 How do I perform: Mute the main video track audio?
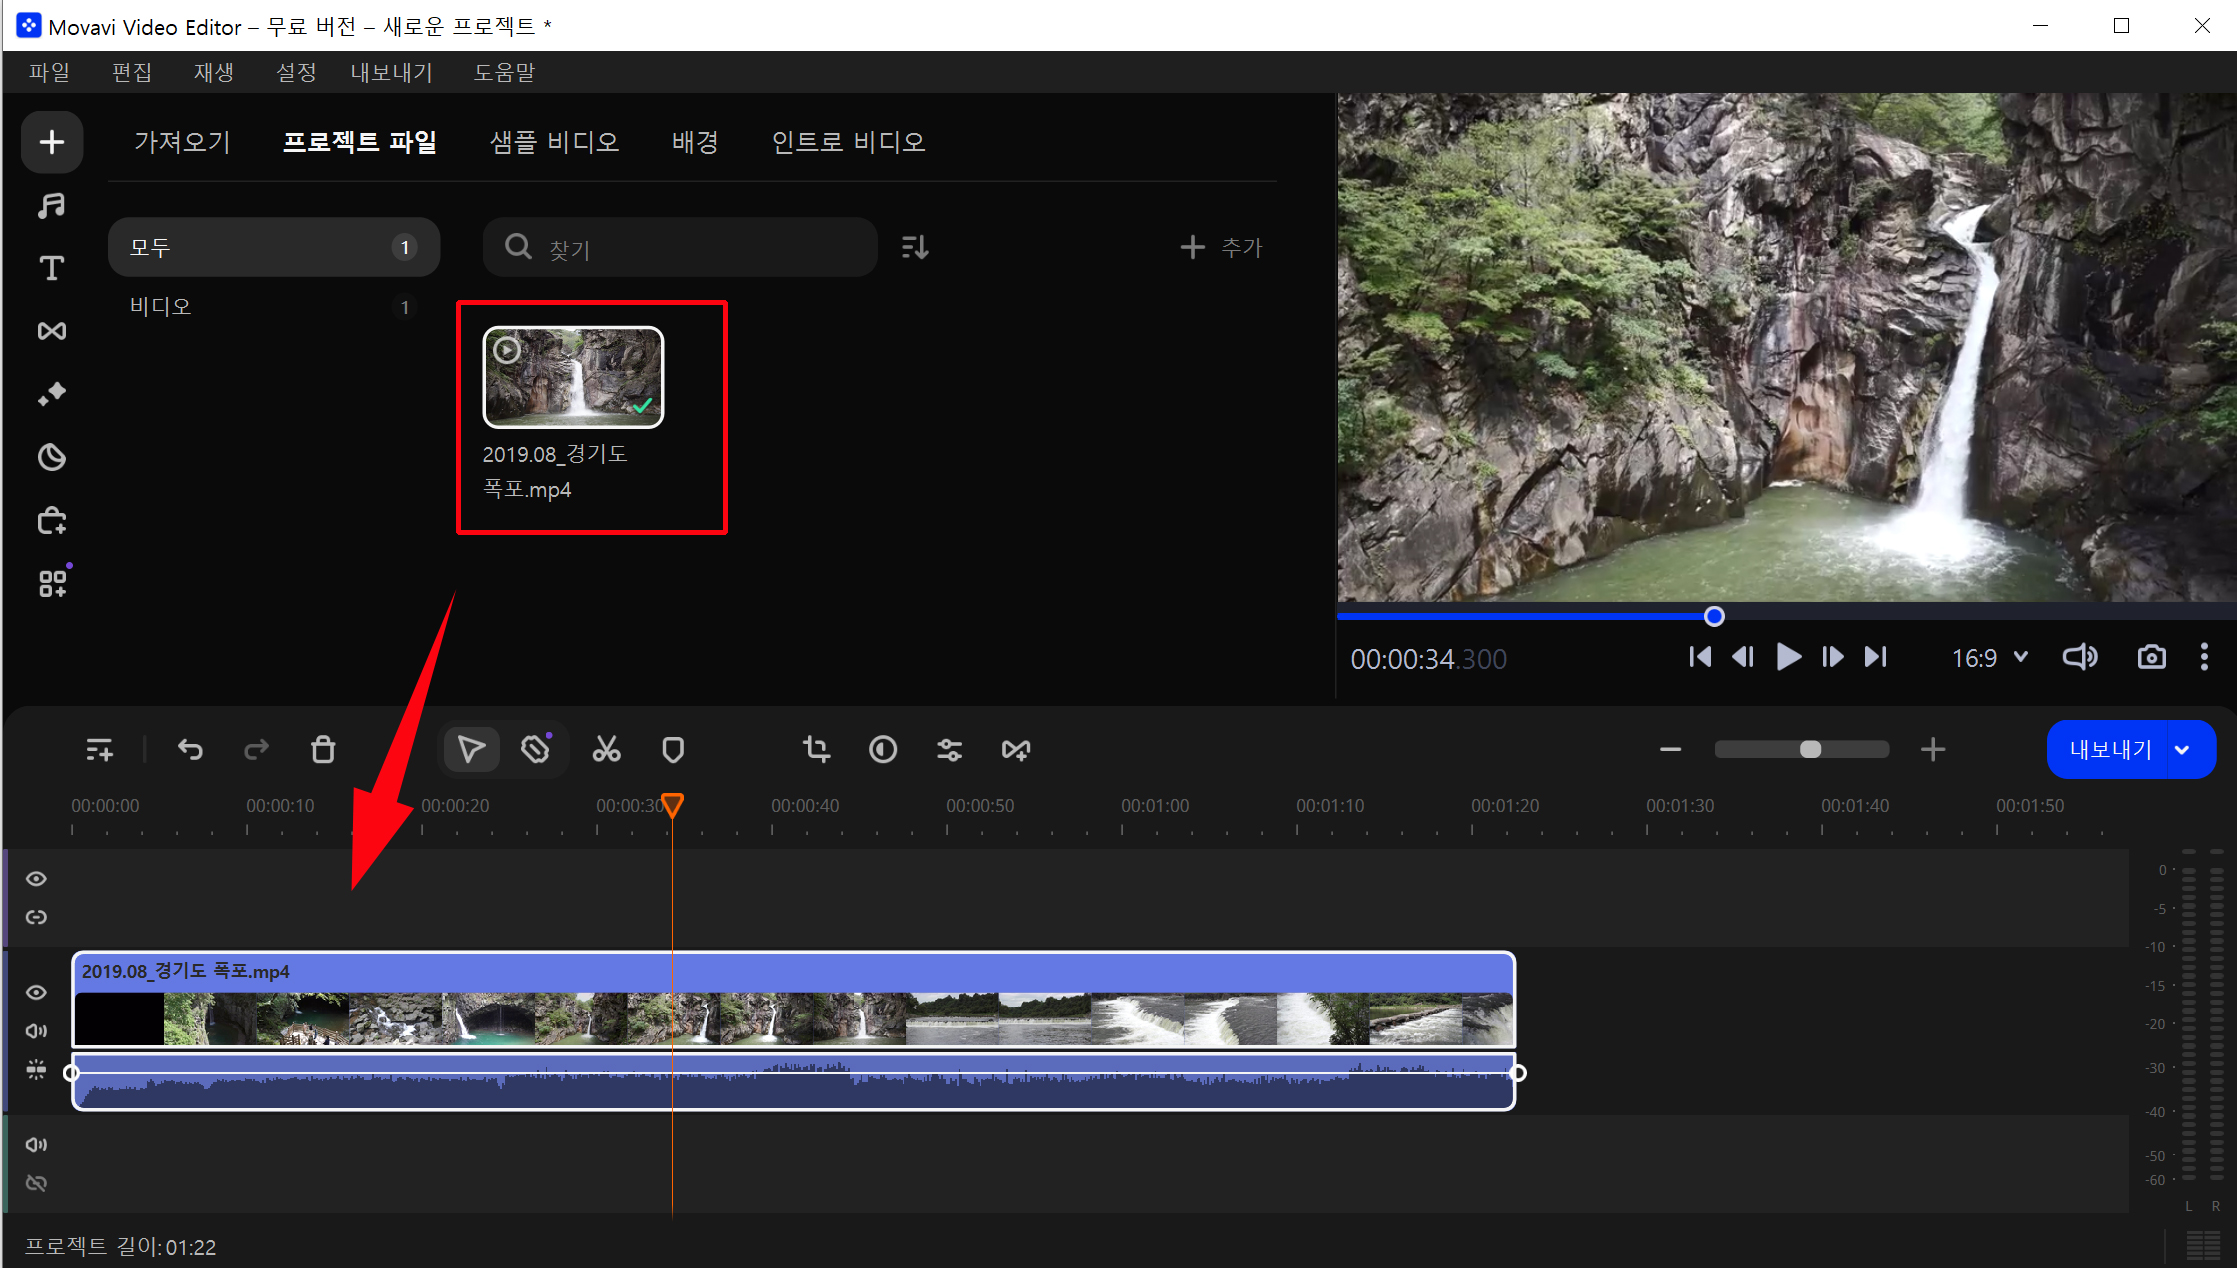coord(36,1030)
